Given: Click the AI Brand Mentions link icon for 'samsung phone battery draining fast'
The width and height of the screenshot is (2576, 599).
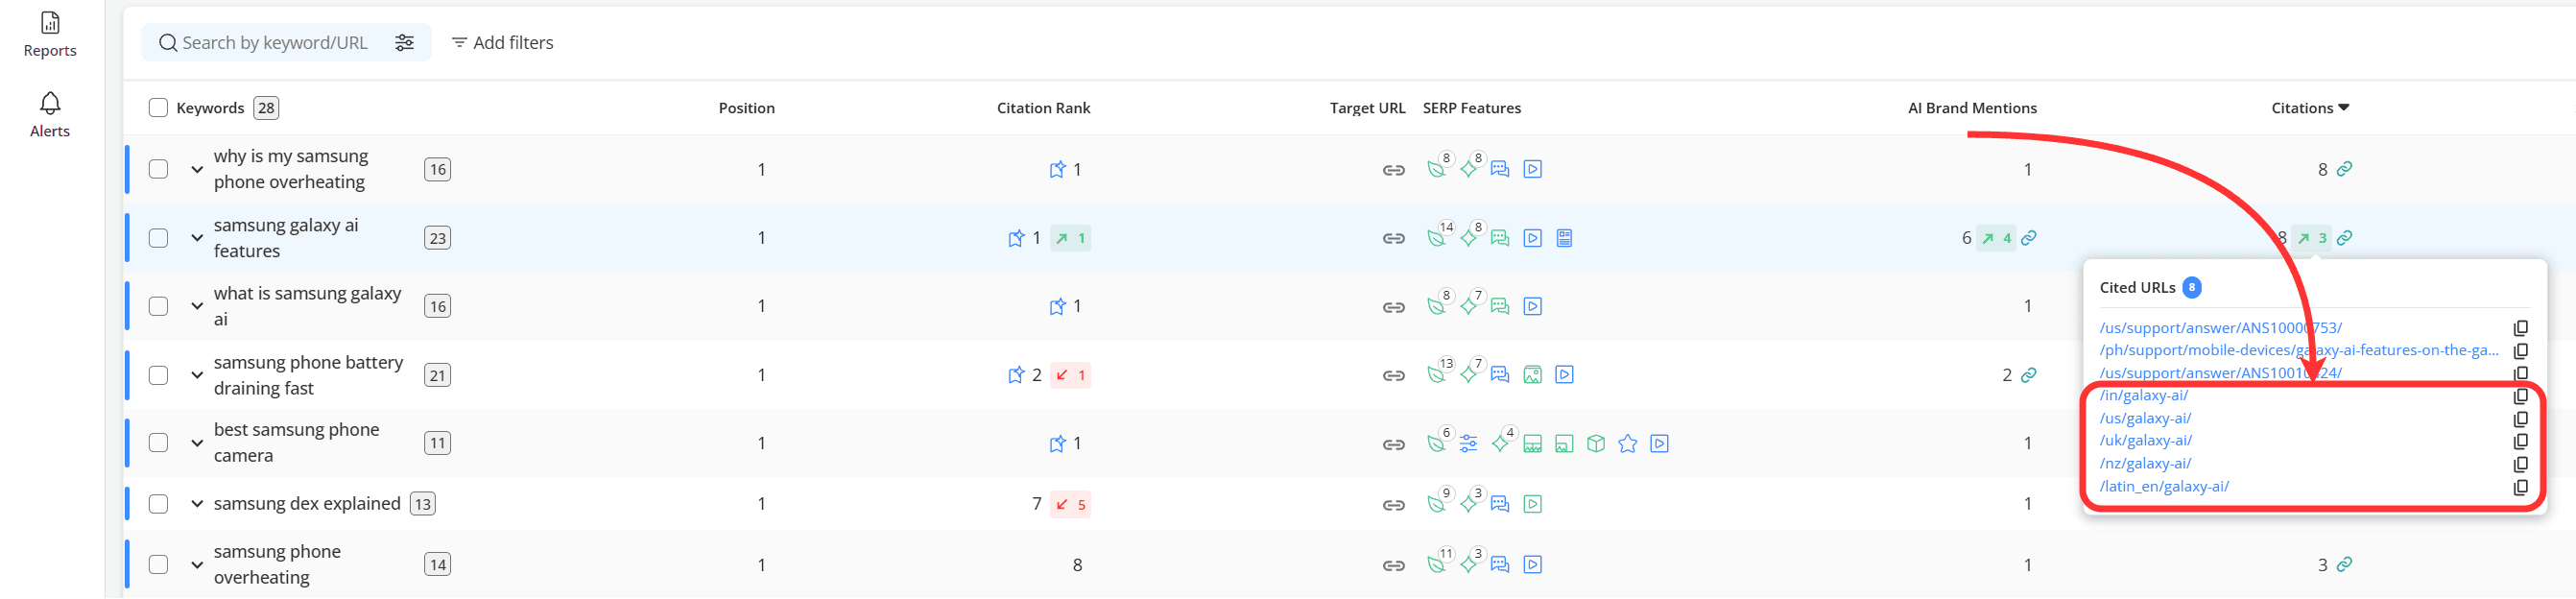Looking at the screenshot, I should pyautogui.click(x=2028, y=375).
